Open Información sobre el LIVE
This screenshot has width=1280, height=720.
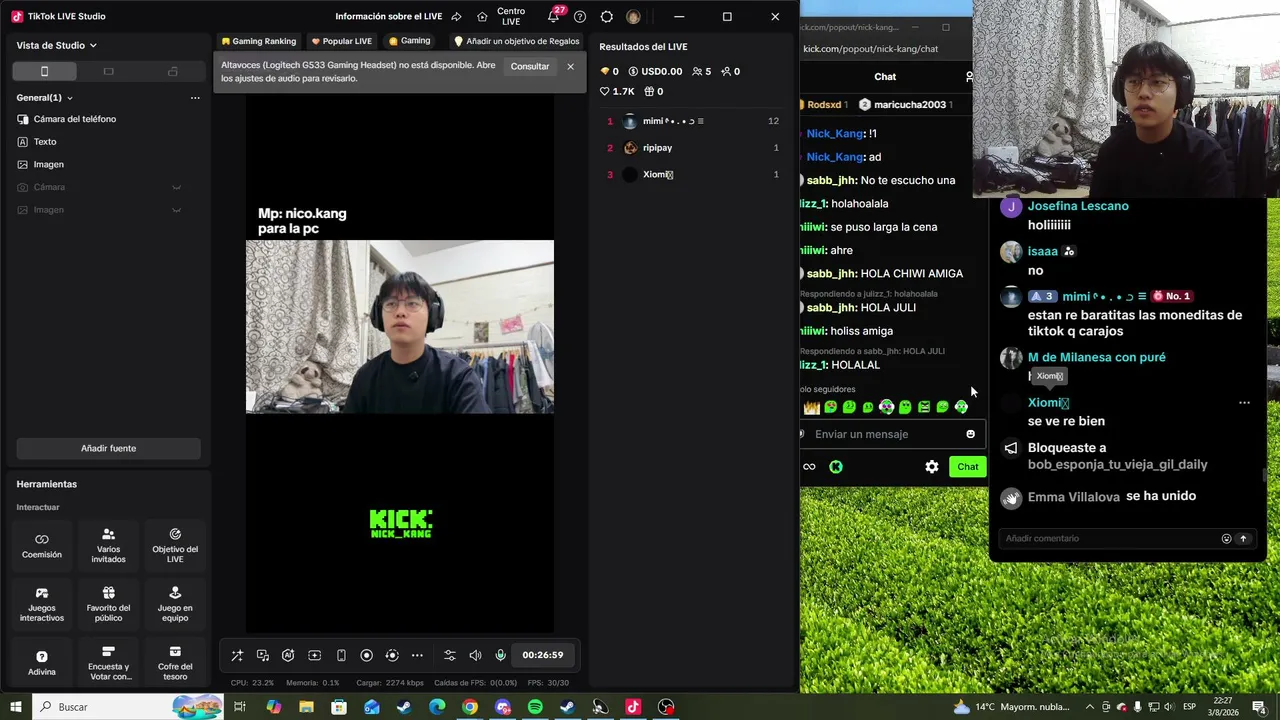388,16
